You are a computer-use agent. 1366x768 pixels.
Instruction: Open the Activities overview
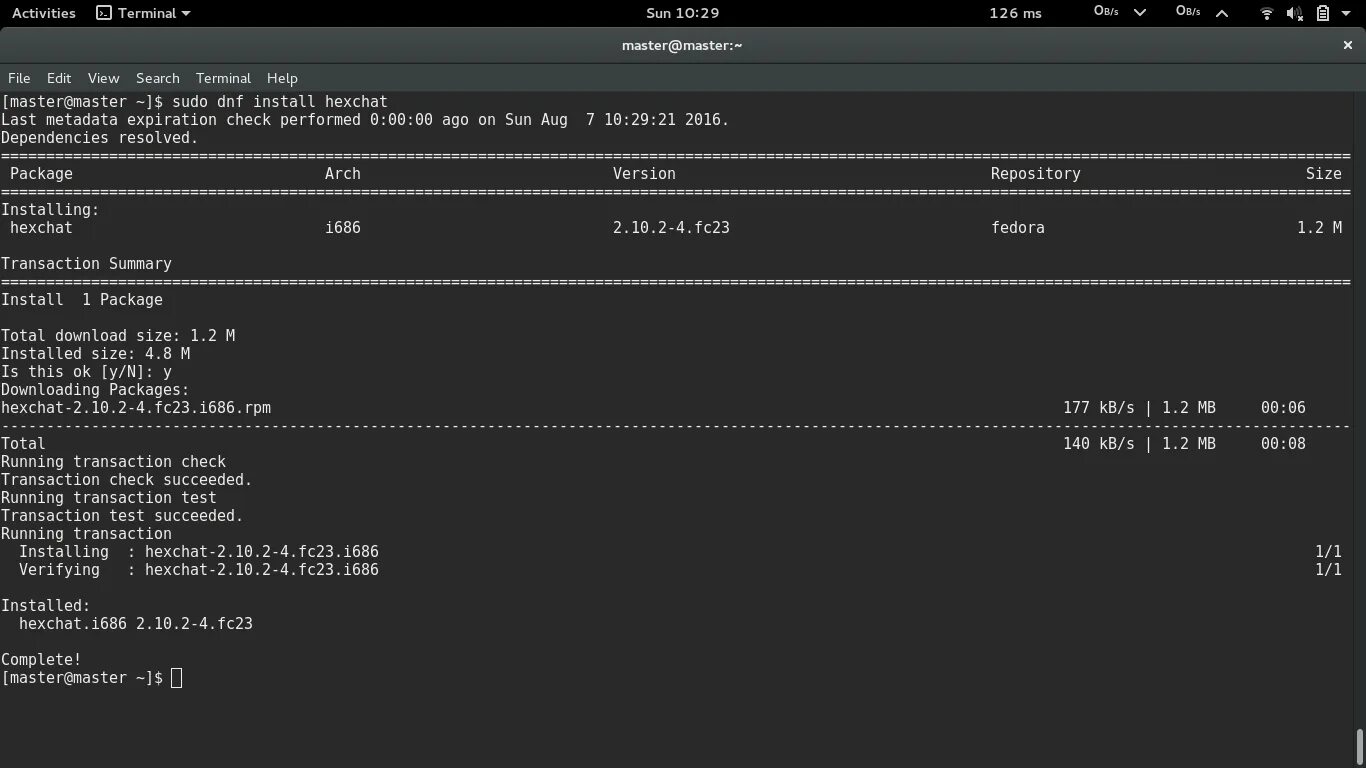click(x=44, y=13)
